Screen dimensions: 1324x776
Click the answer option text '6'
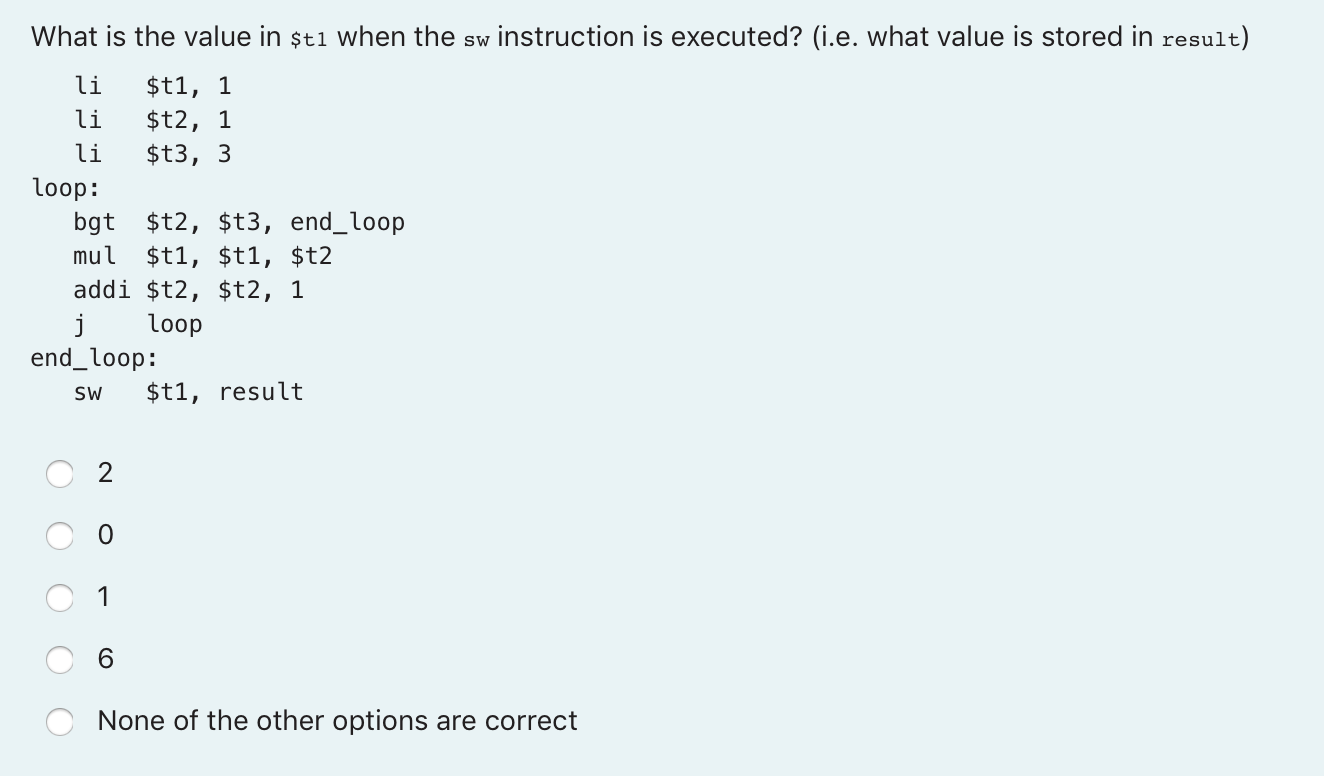(x=105, y=660)
